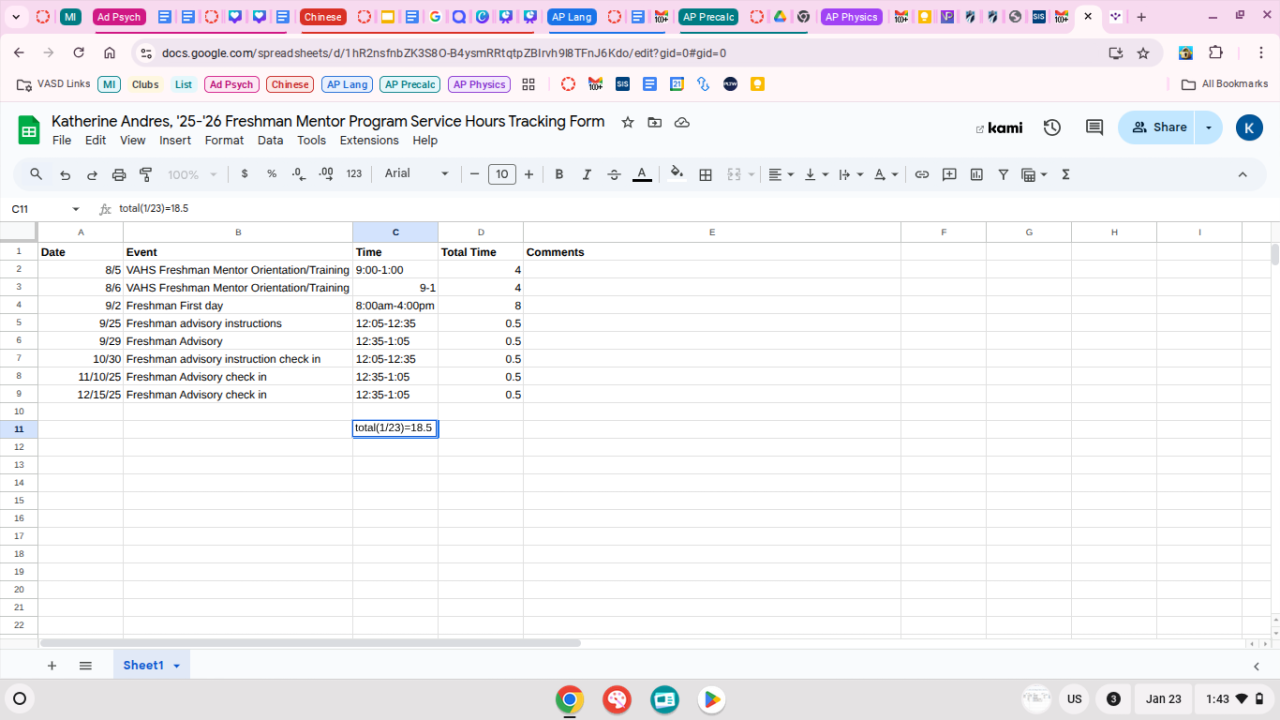Open the Borders tool
1280x720 pixels.
click(705, 174)
